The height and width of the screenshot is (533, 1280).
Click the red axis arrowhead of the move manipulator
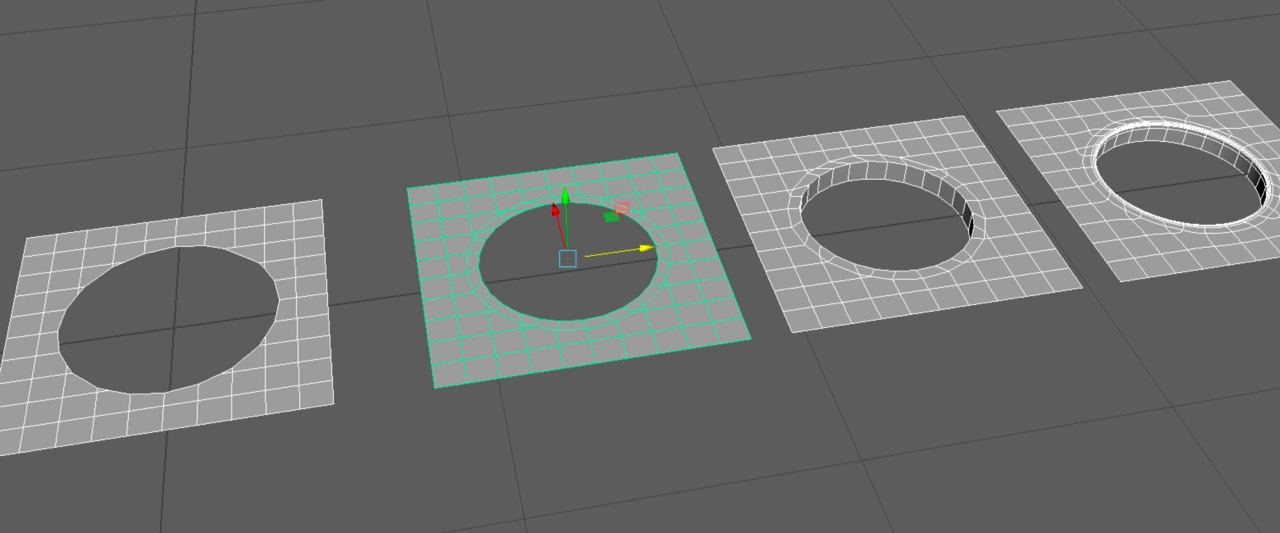[x=556, y=209]
